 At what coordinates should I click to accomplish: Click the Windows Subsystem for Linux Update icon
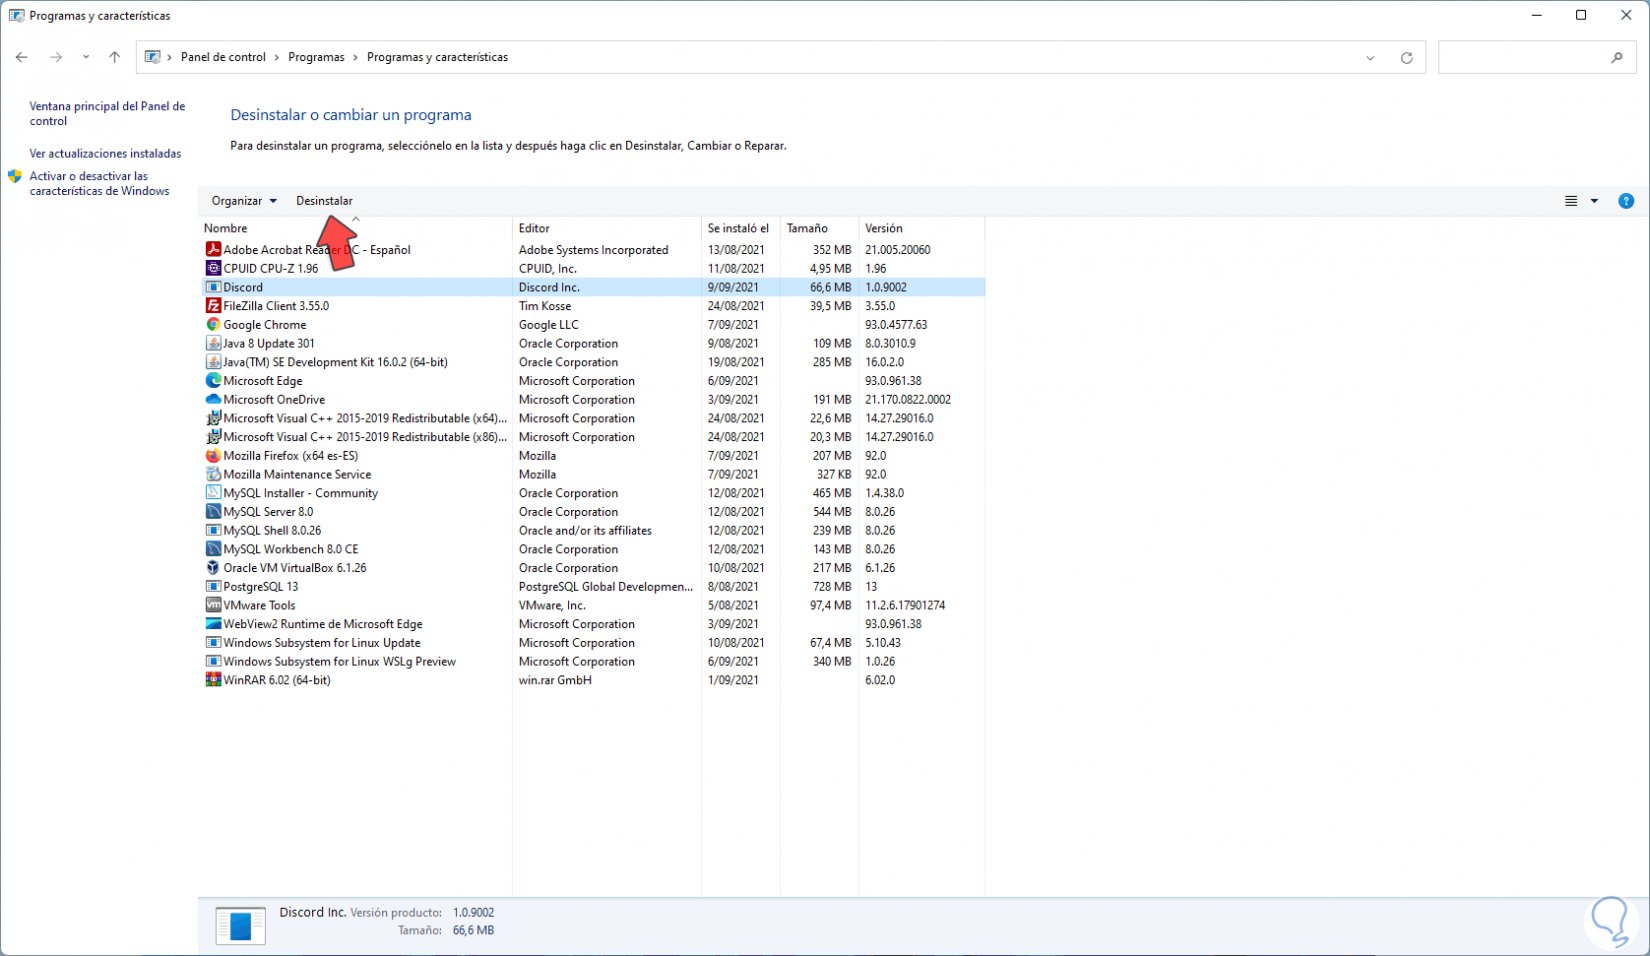tap(213, 643)
